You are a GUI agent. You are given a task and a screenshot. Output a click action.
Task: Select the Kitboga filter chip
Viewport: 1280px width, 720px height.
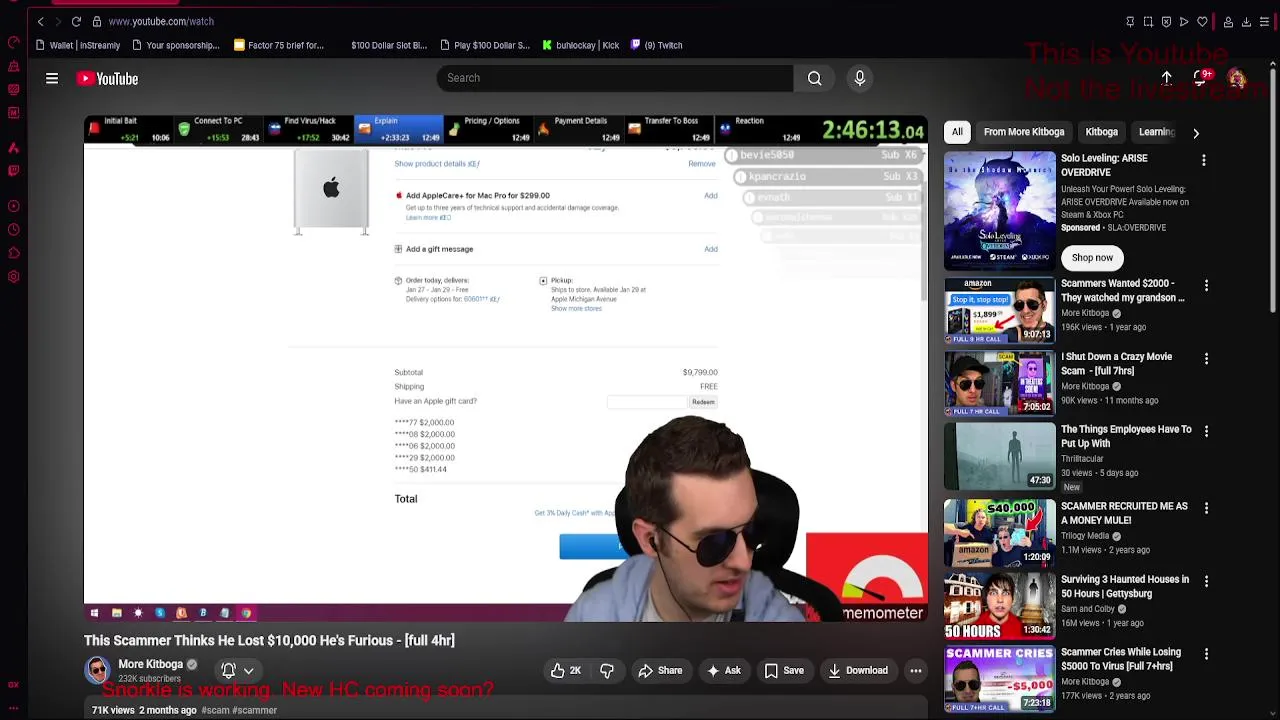point(1101,132)
